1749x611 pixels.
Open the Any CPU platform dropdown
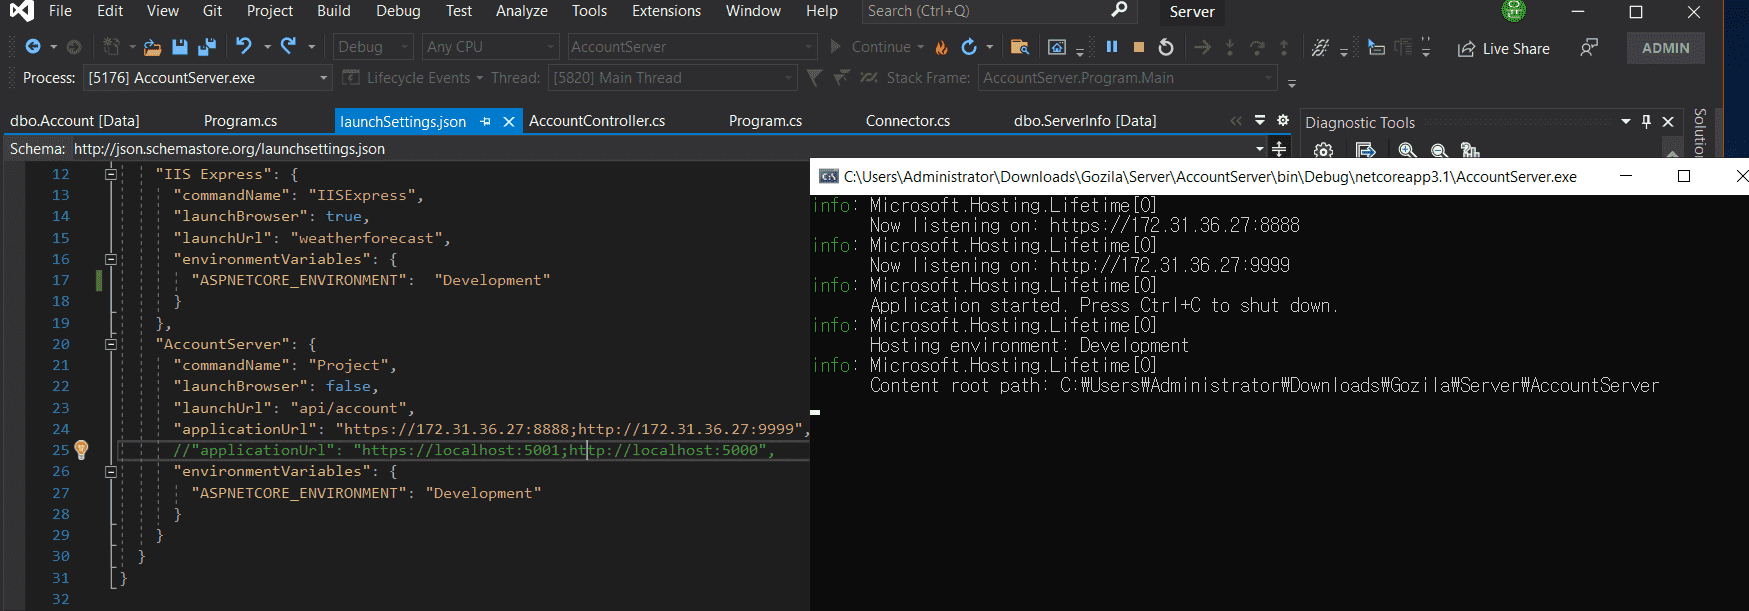point(490,47)
